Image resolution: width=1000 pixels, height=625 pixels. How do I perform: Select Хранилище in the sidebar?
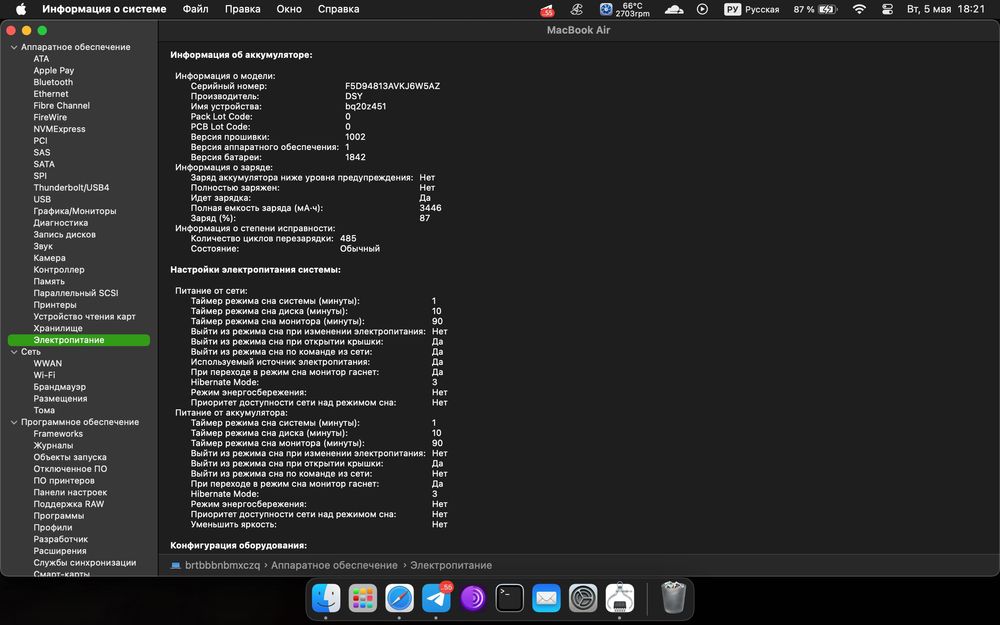58,328
